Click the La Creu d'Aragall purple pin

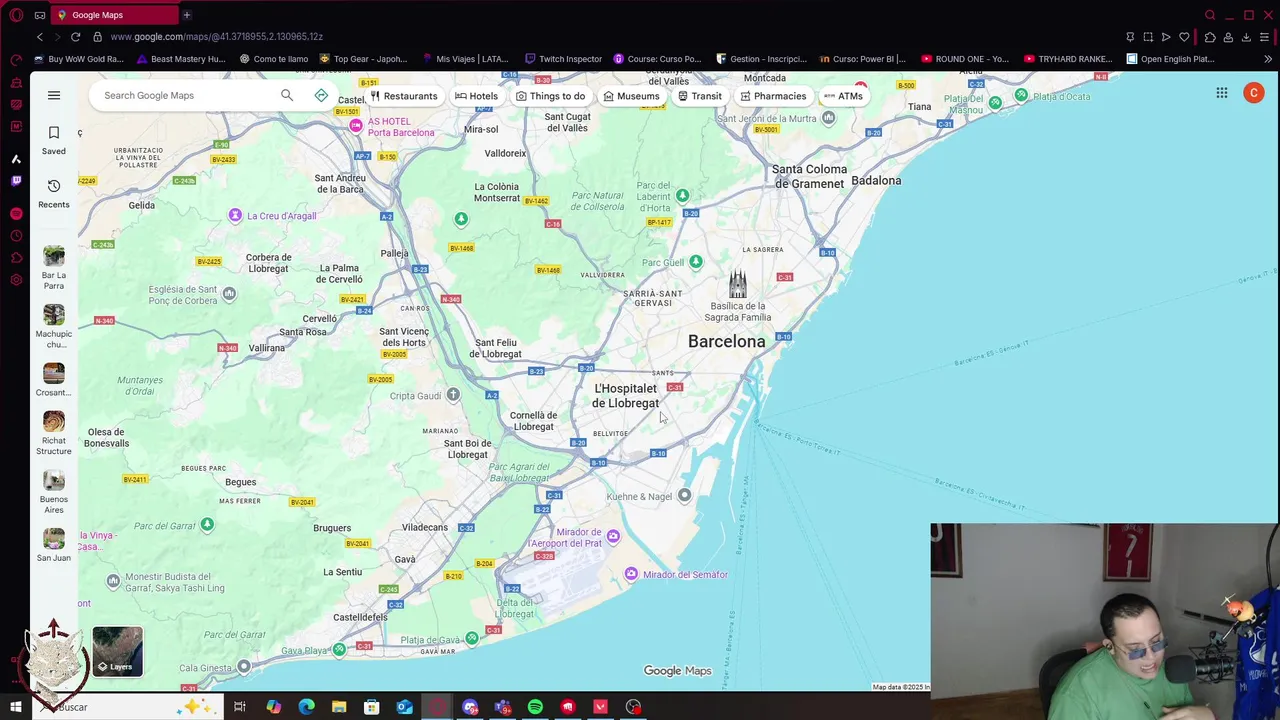click(x=235, y=215)
